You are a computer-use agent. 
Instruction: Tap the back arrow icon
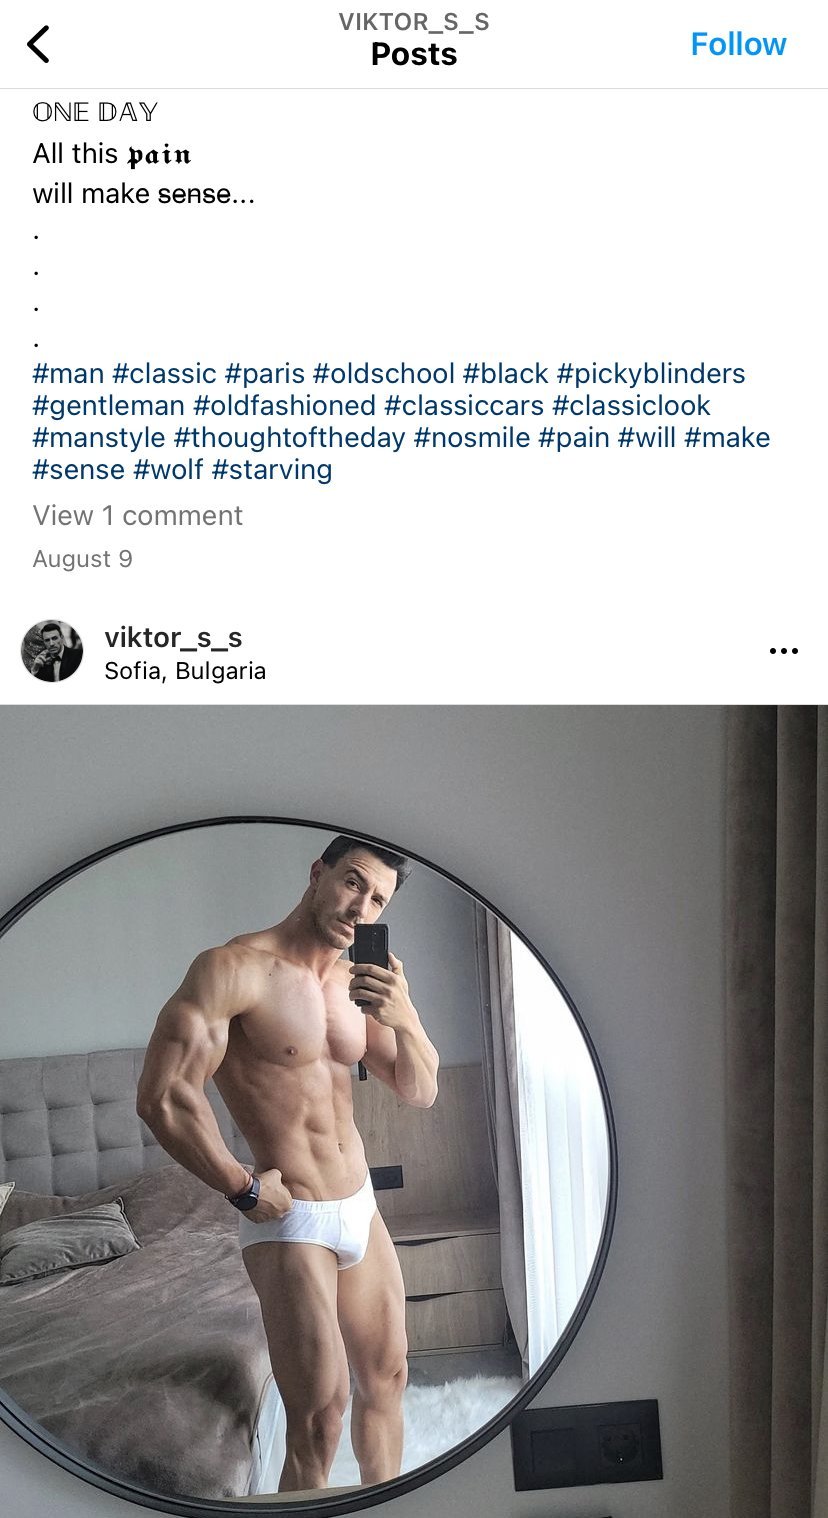(x=38, y=44)
